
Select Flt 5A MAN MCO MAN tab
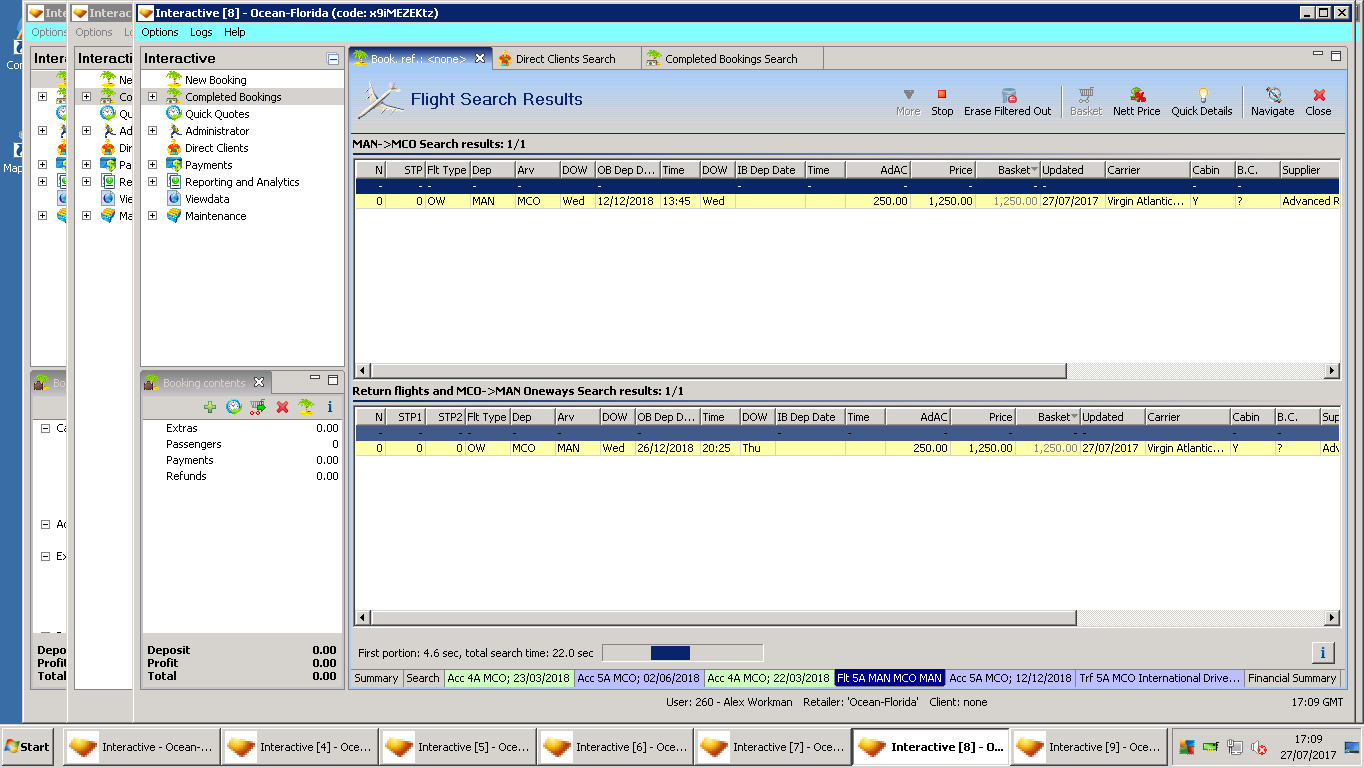tap(890, 678)
